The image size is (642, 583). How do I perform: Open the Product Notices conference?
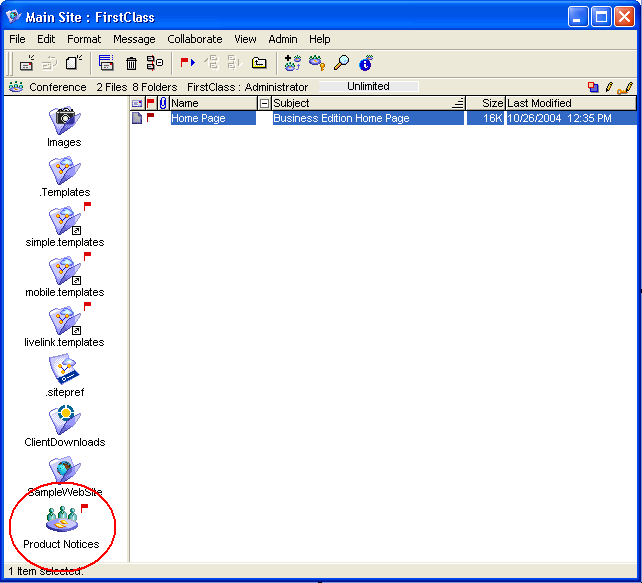coord(60,522)
